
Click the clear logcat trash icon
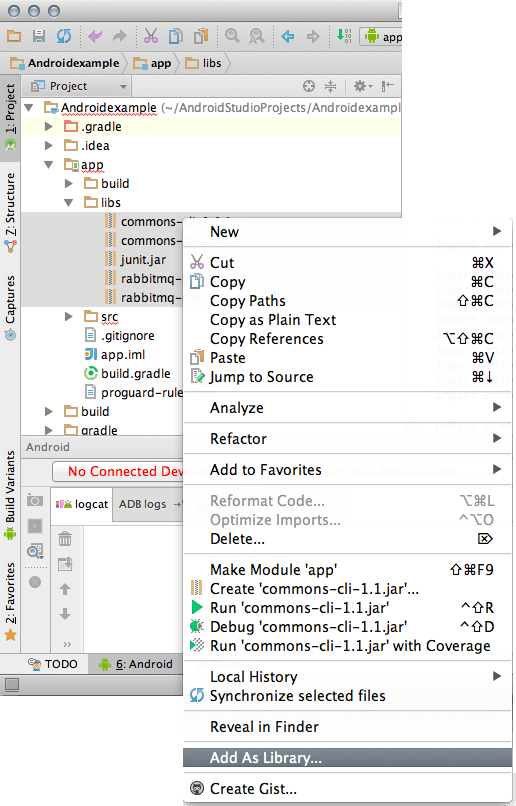click(65, 539)
